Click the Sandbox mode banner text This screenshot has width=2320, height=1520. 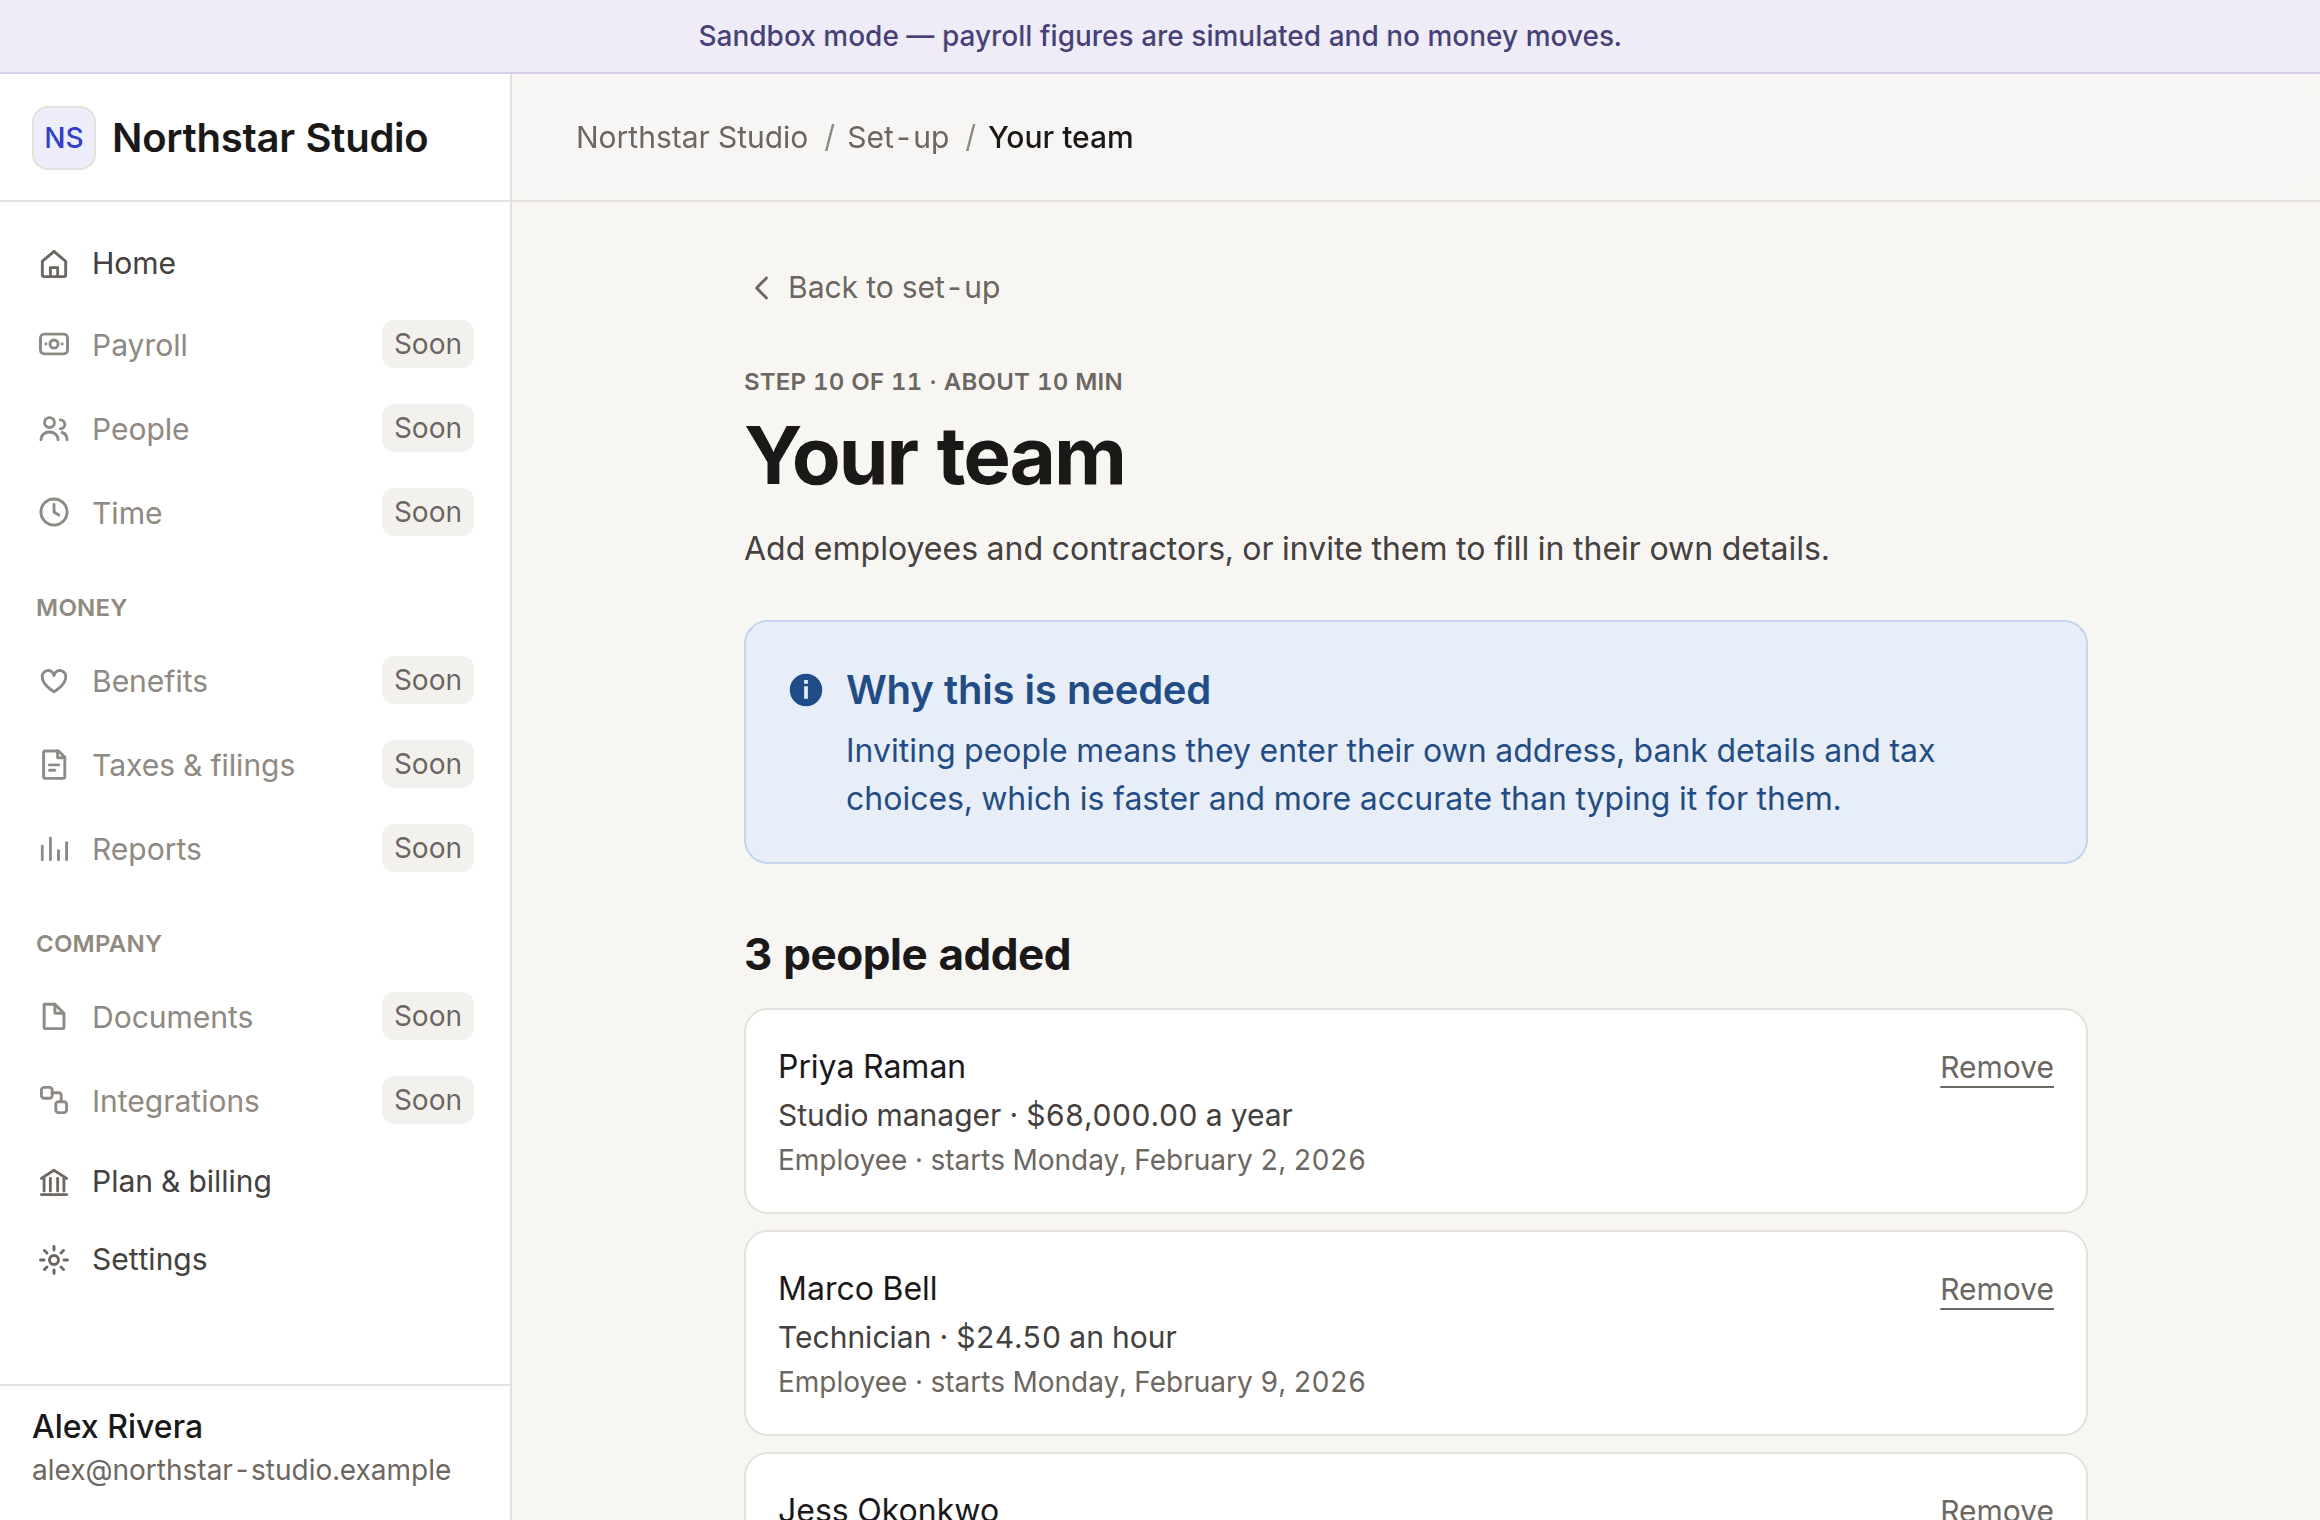(x=1160, y=36)
